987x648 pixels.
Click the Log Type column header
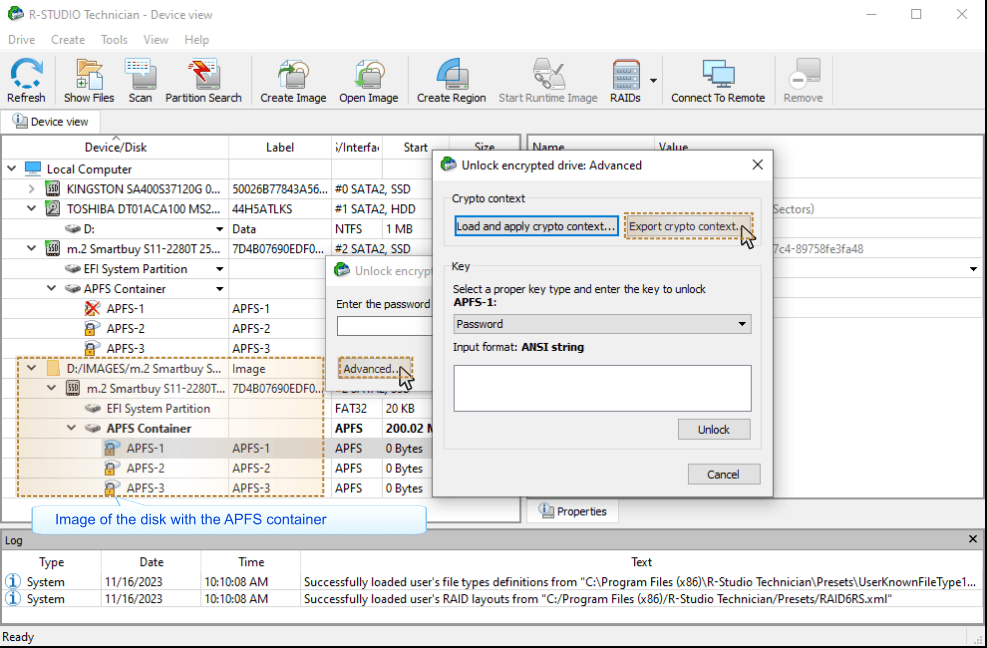[x=52, y=562]
